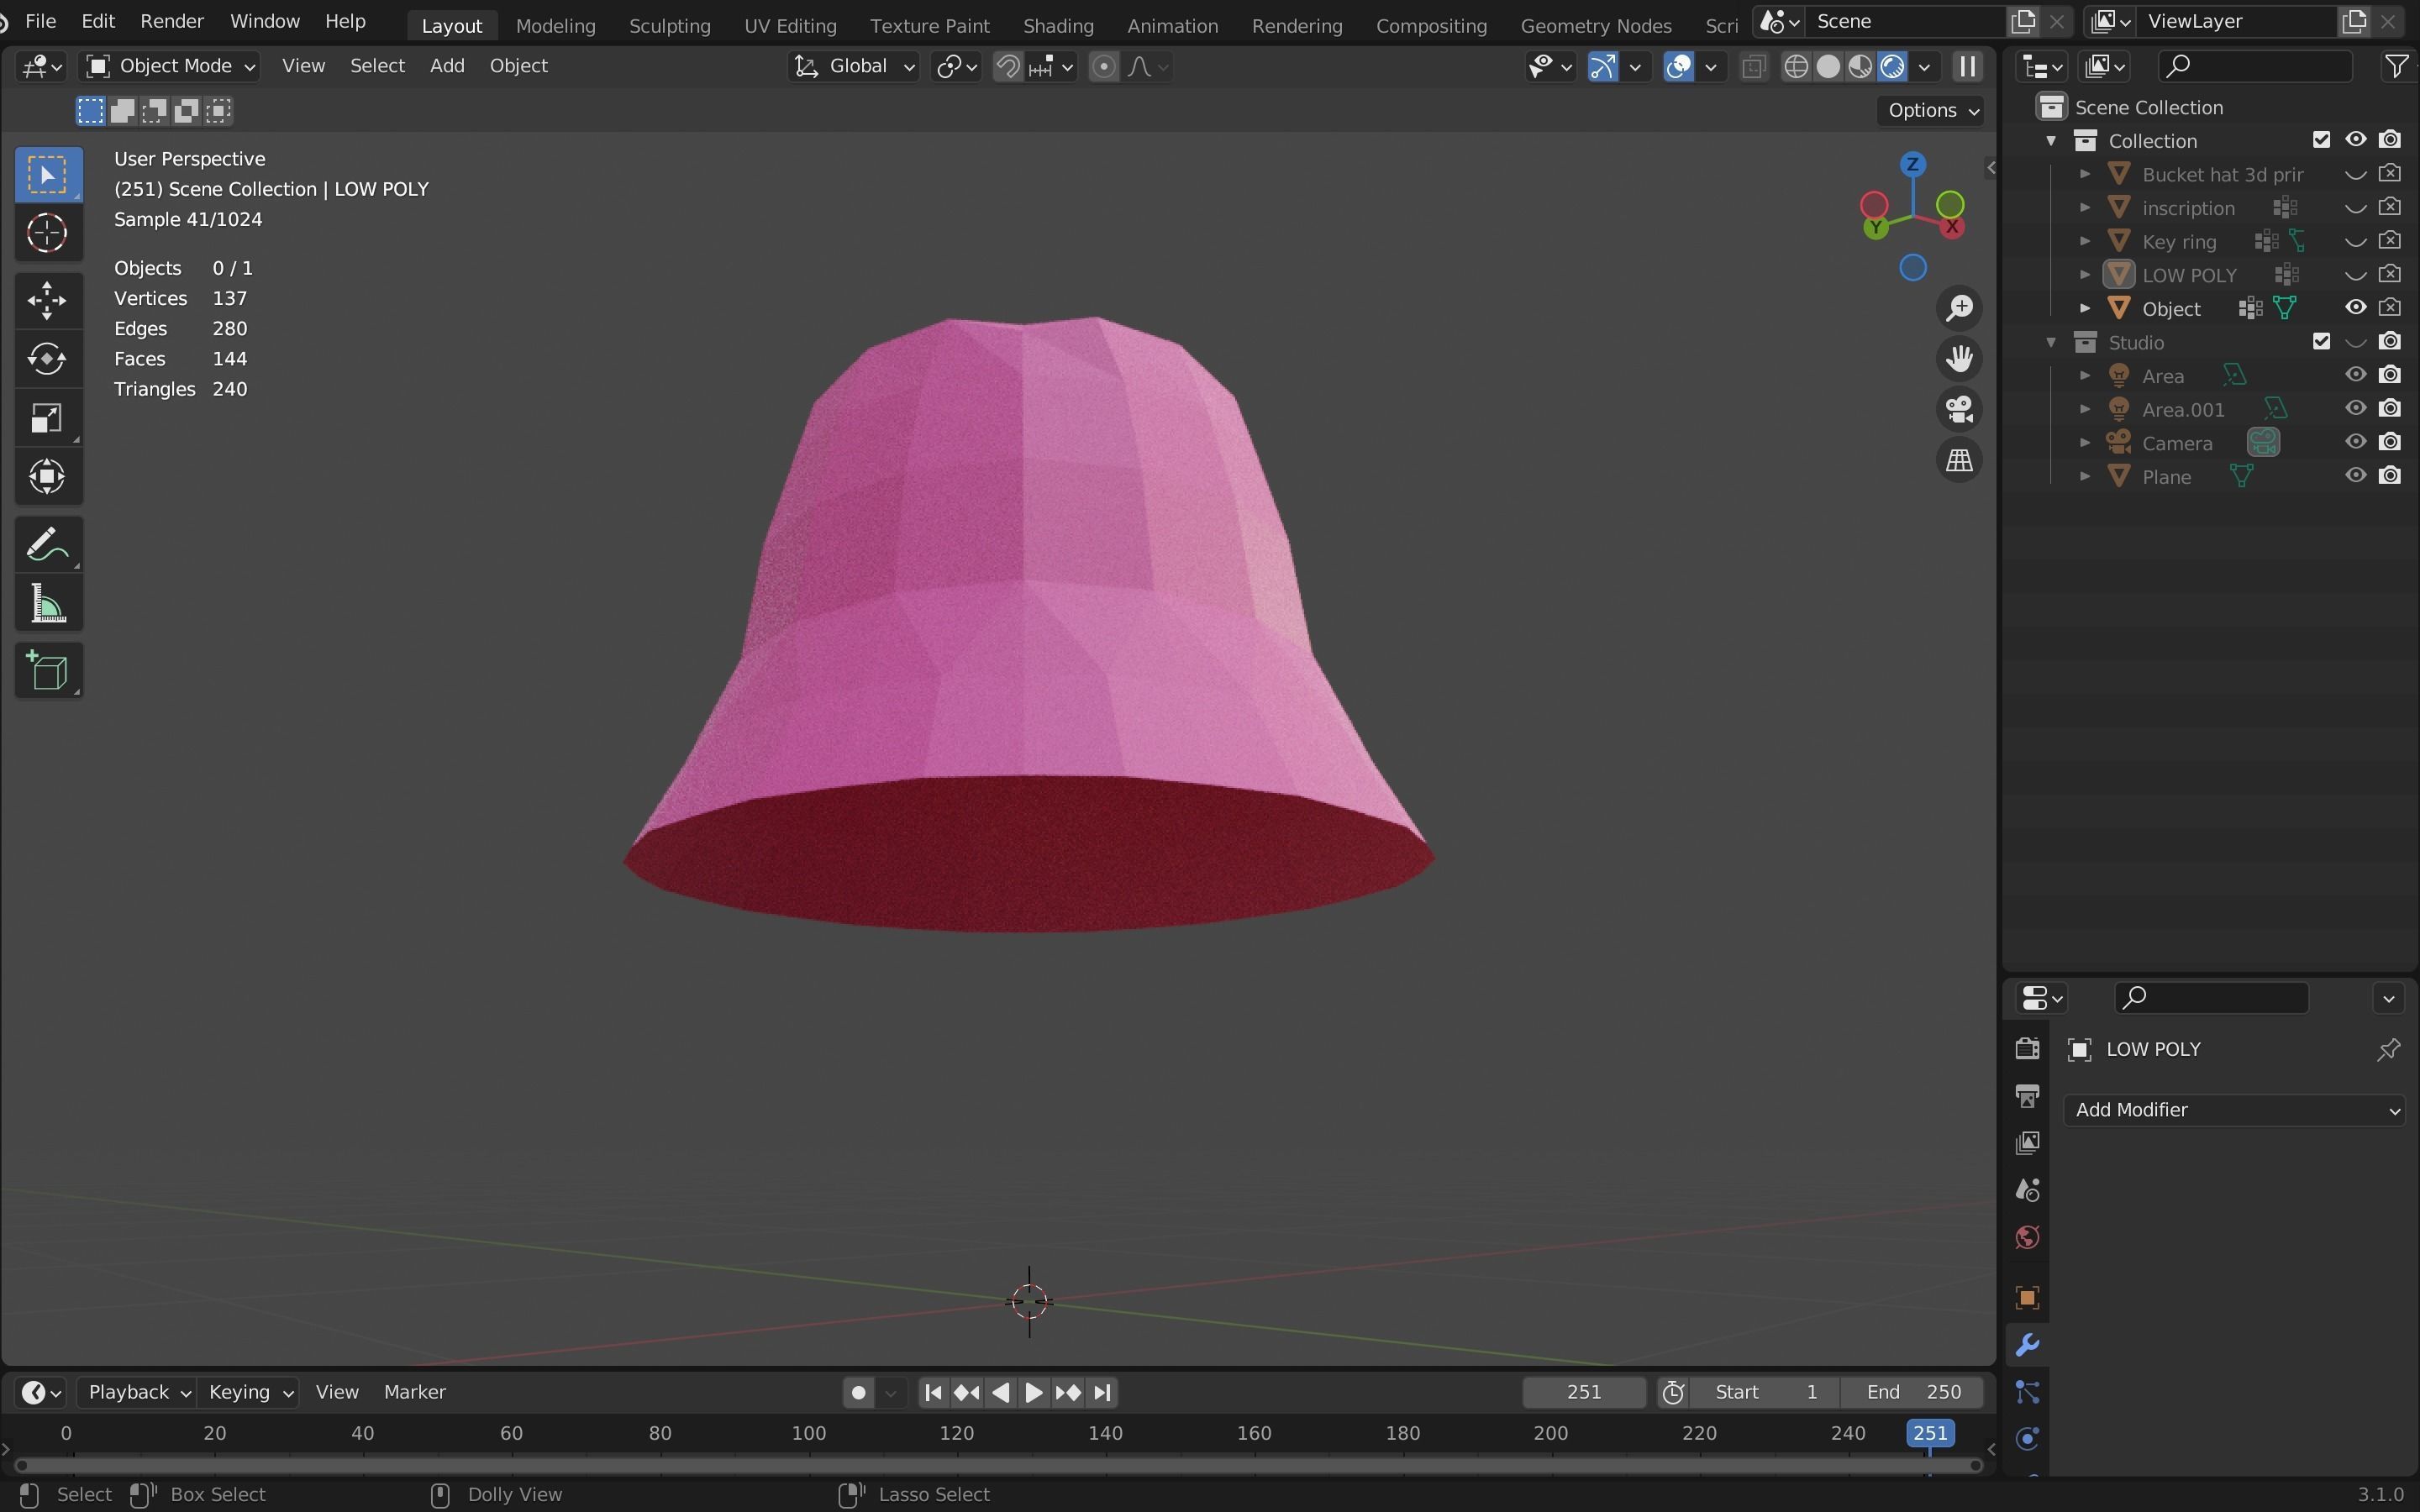2420x1512 pixels.
Task: Open the Render properties tab
Action: (2027, 1049)
